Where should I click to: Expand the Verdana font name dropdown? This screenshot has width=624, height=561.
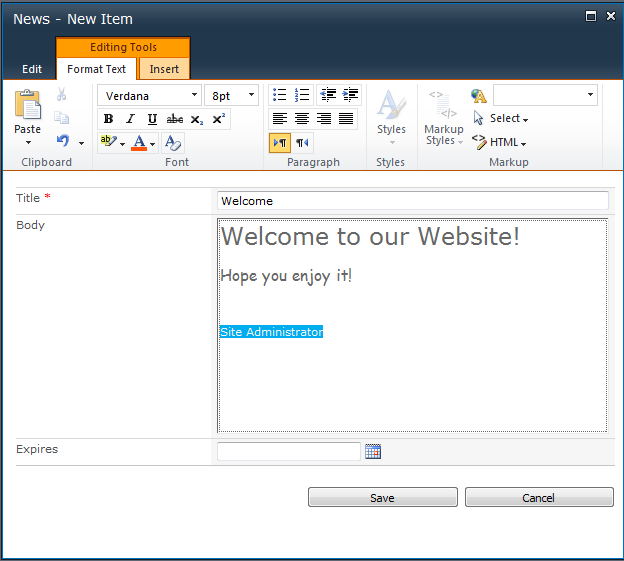194,95
